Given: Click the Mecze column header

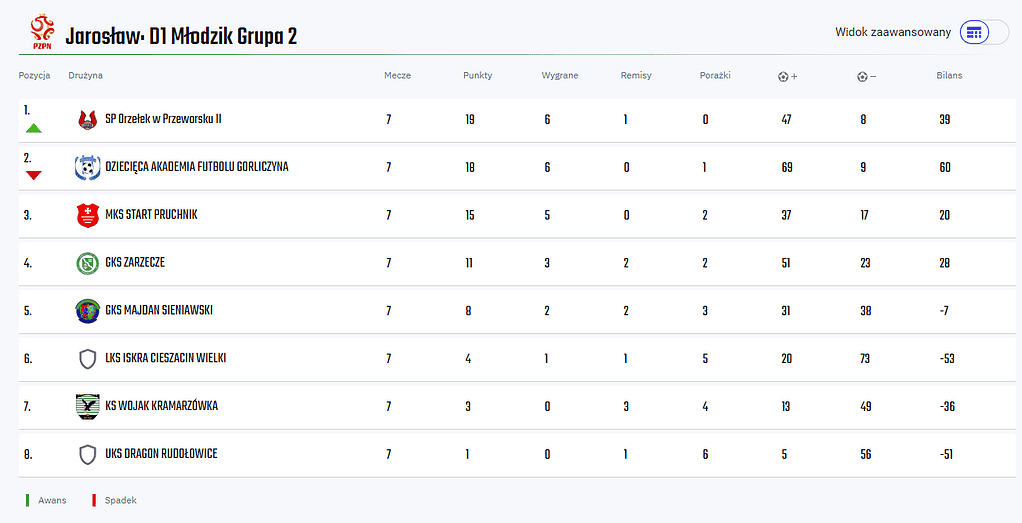Looking at the screenshot, I should tap(397, 76).
